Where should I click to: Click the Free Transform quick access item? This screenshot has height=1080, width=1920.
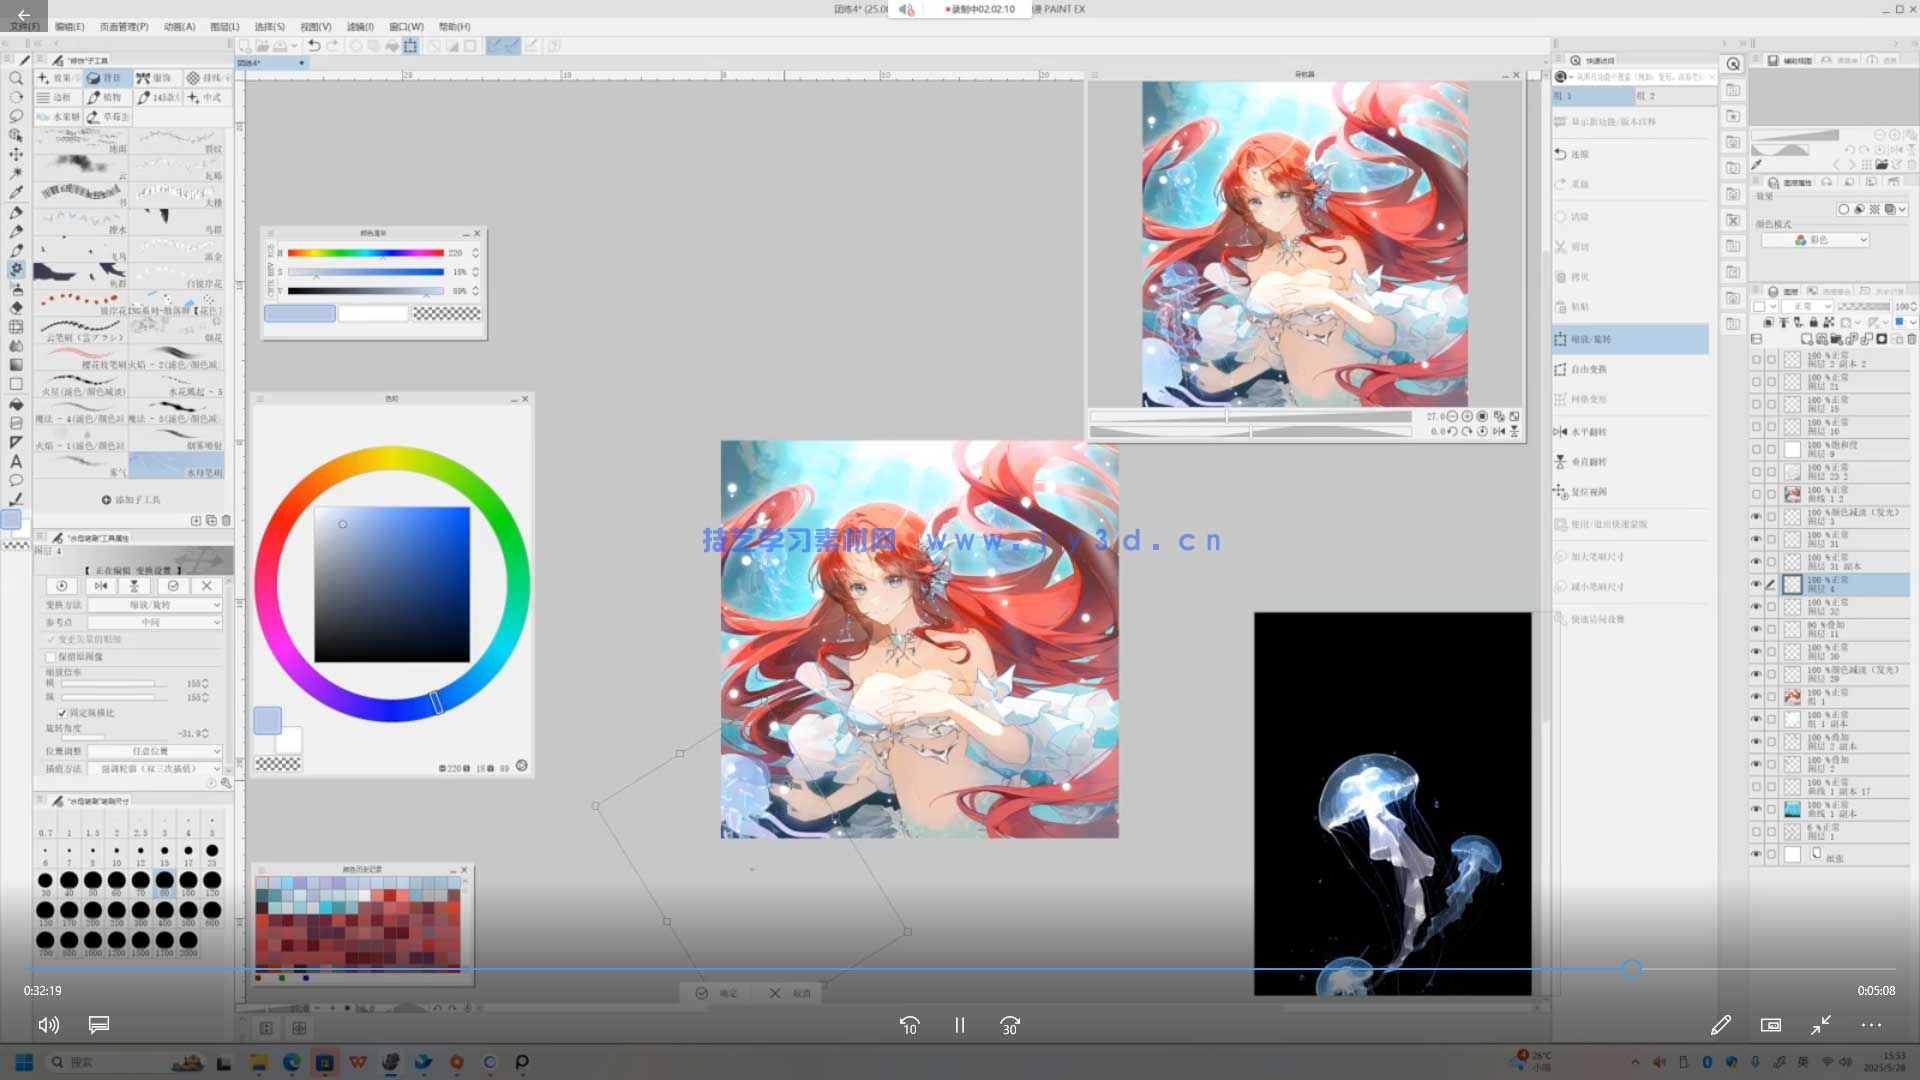coord(1588,369)
